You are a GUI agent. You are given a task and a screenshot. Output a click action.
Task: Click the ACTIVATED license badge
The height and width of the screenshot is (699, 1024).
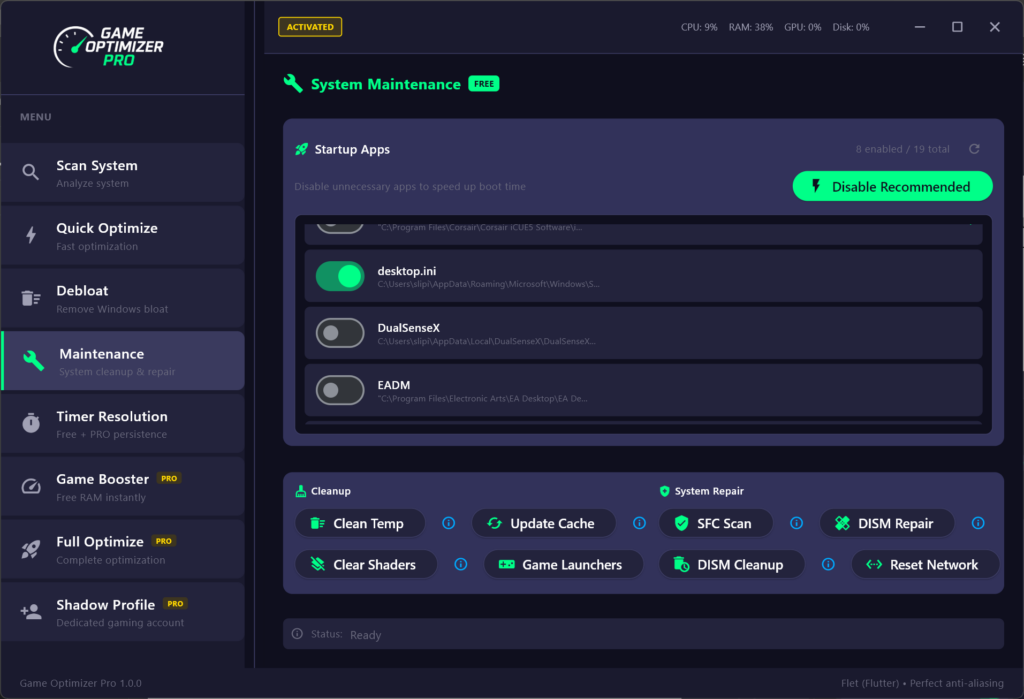click(310, 27)
